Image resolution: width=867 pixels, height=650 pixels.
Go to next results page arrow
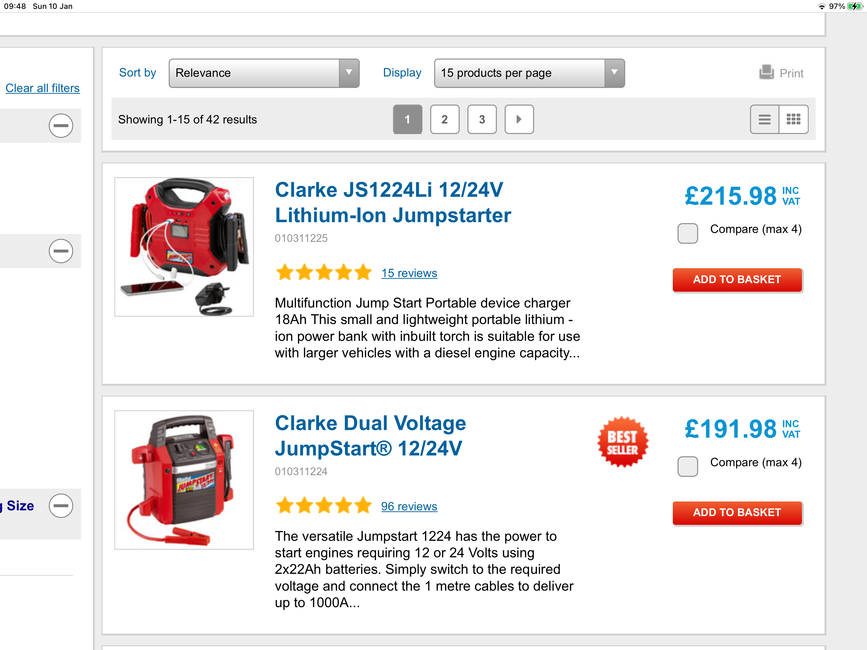(x=519, y=119)
